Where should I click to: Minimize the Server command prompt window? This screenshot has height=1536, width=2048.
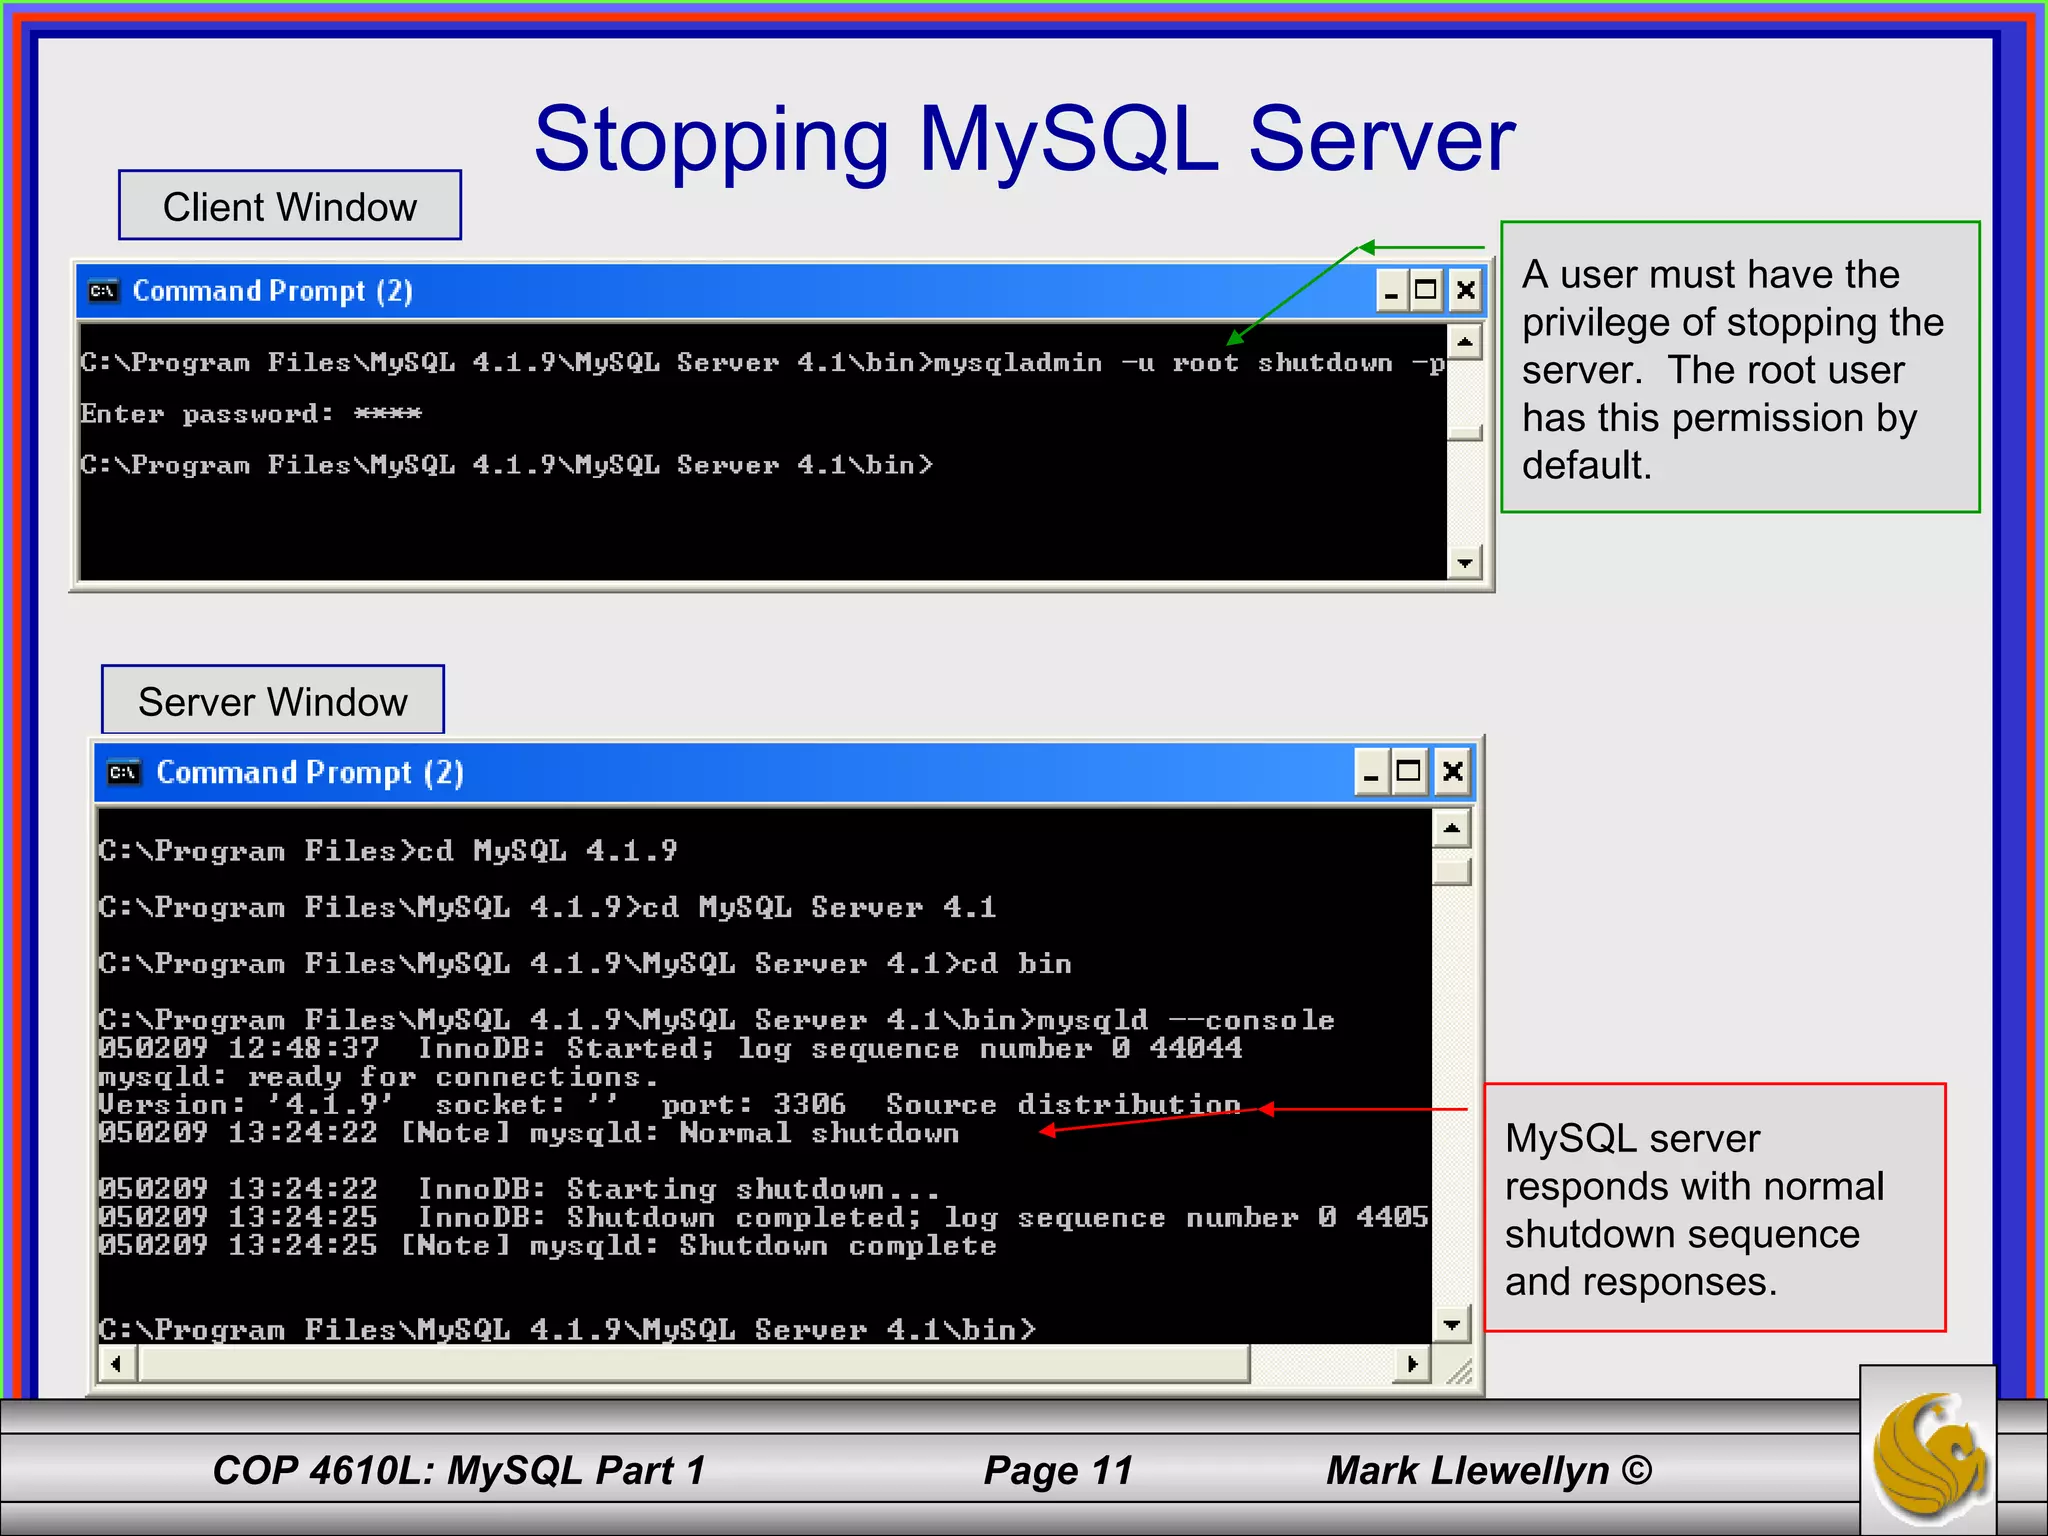(1371, 772)
